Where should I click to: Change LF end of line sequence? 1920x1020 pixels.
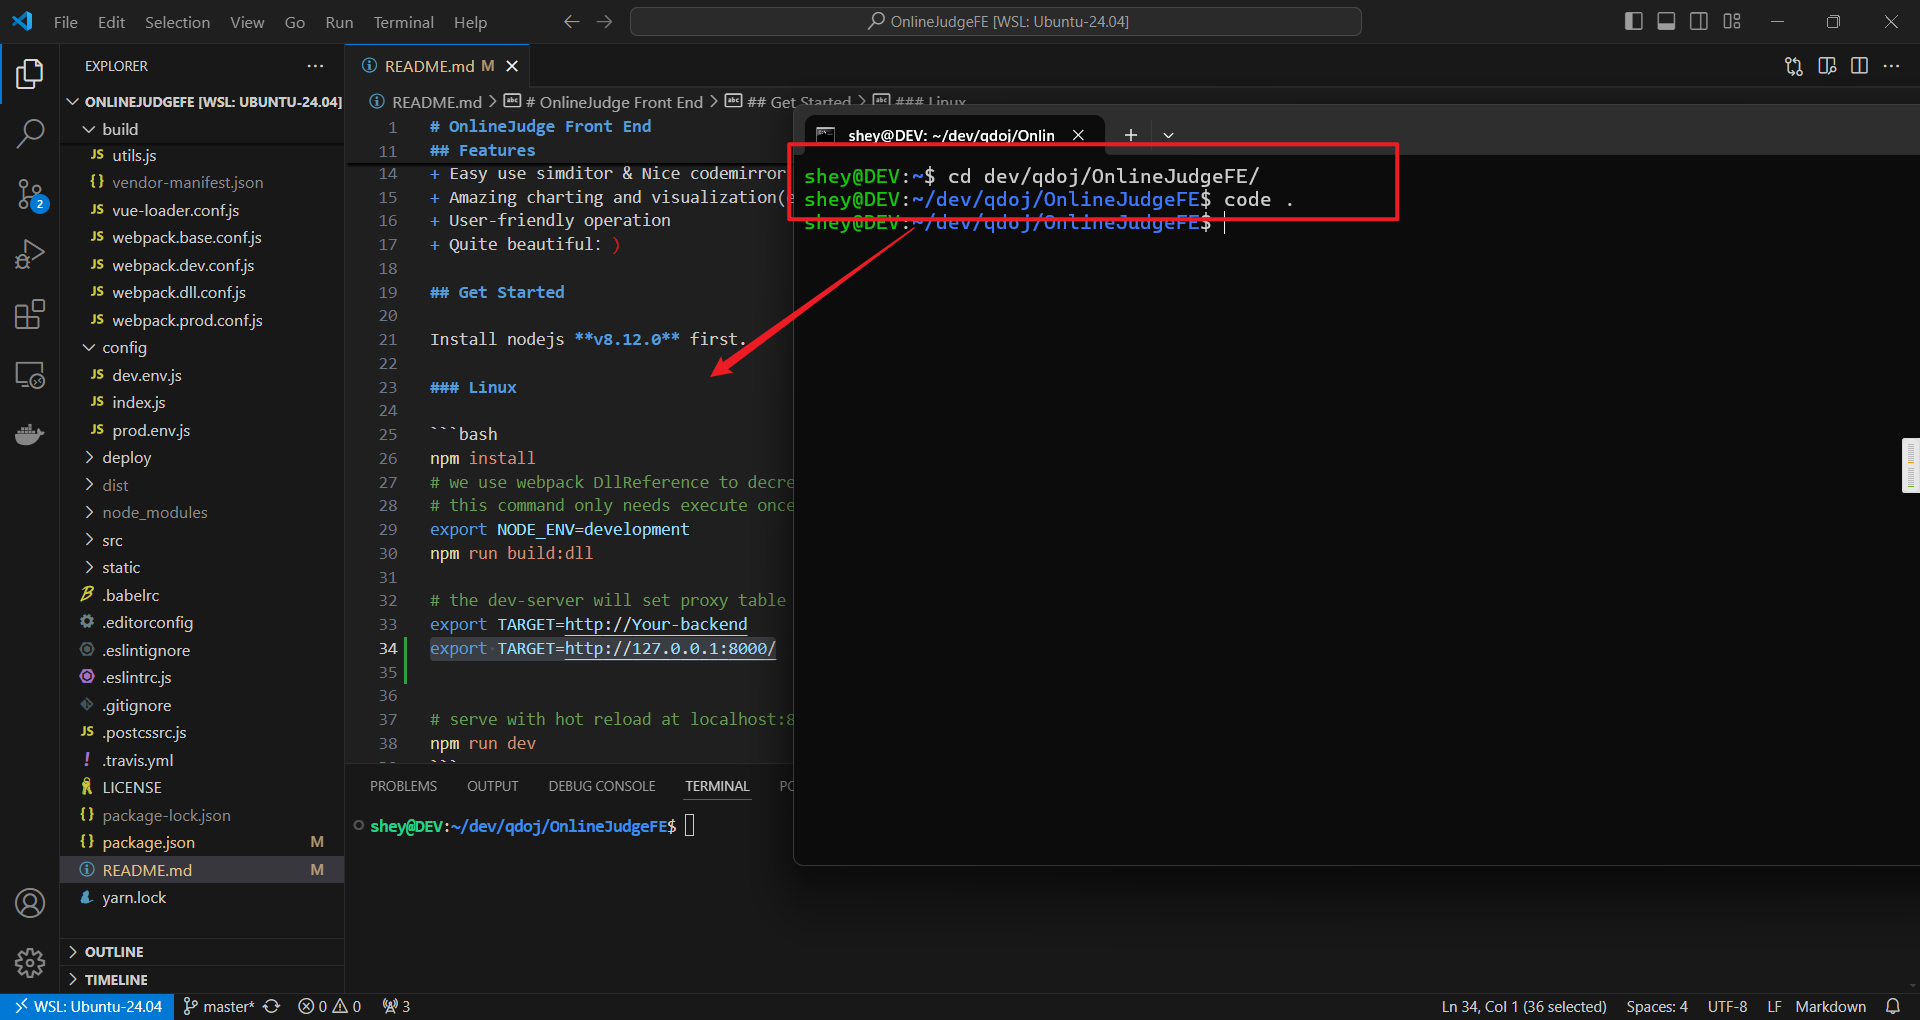pos(1774,1006)
